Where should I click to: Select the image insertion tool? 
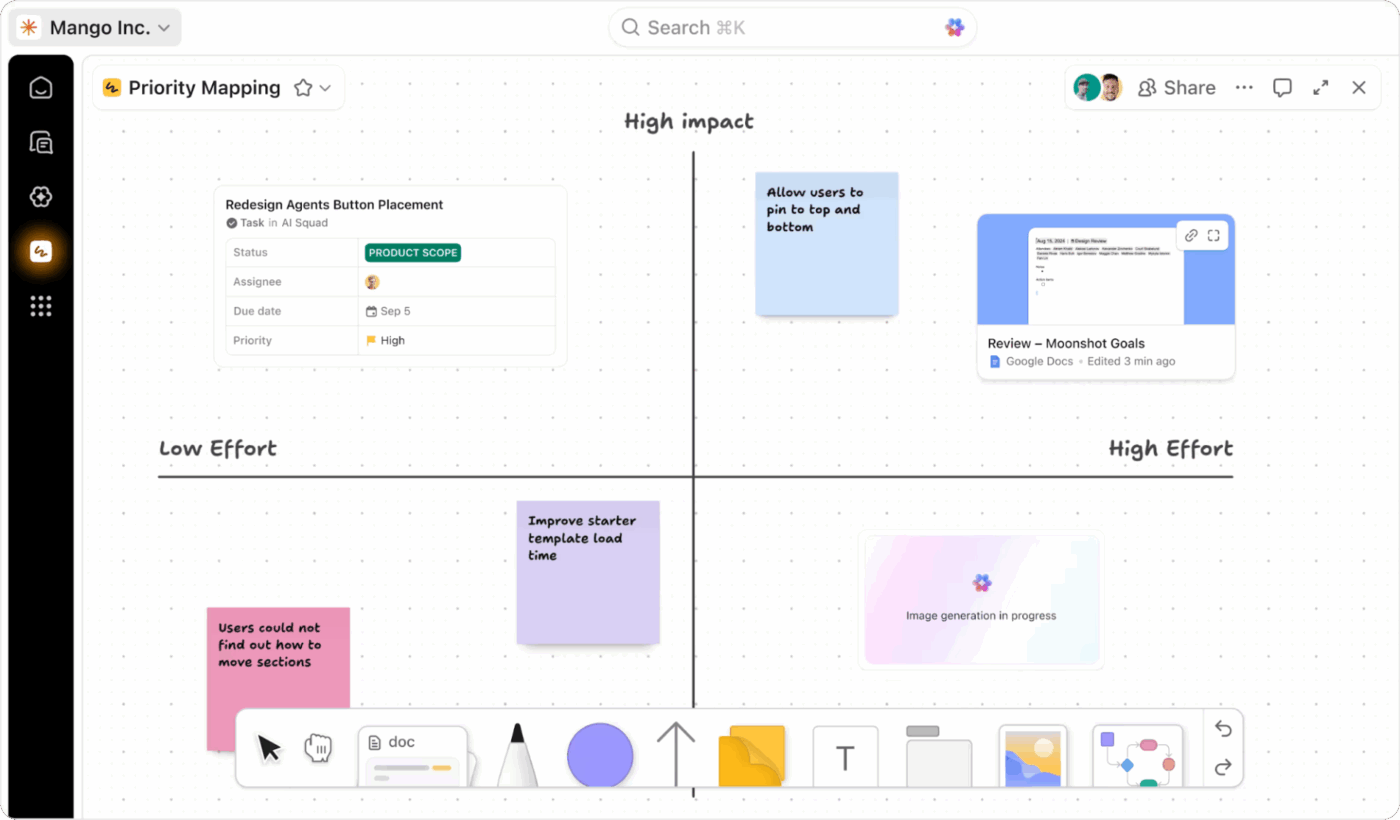[x=1033, y=757]
